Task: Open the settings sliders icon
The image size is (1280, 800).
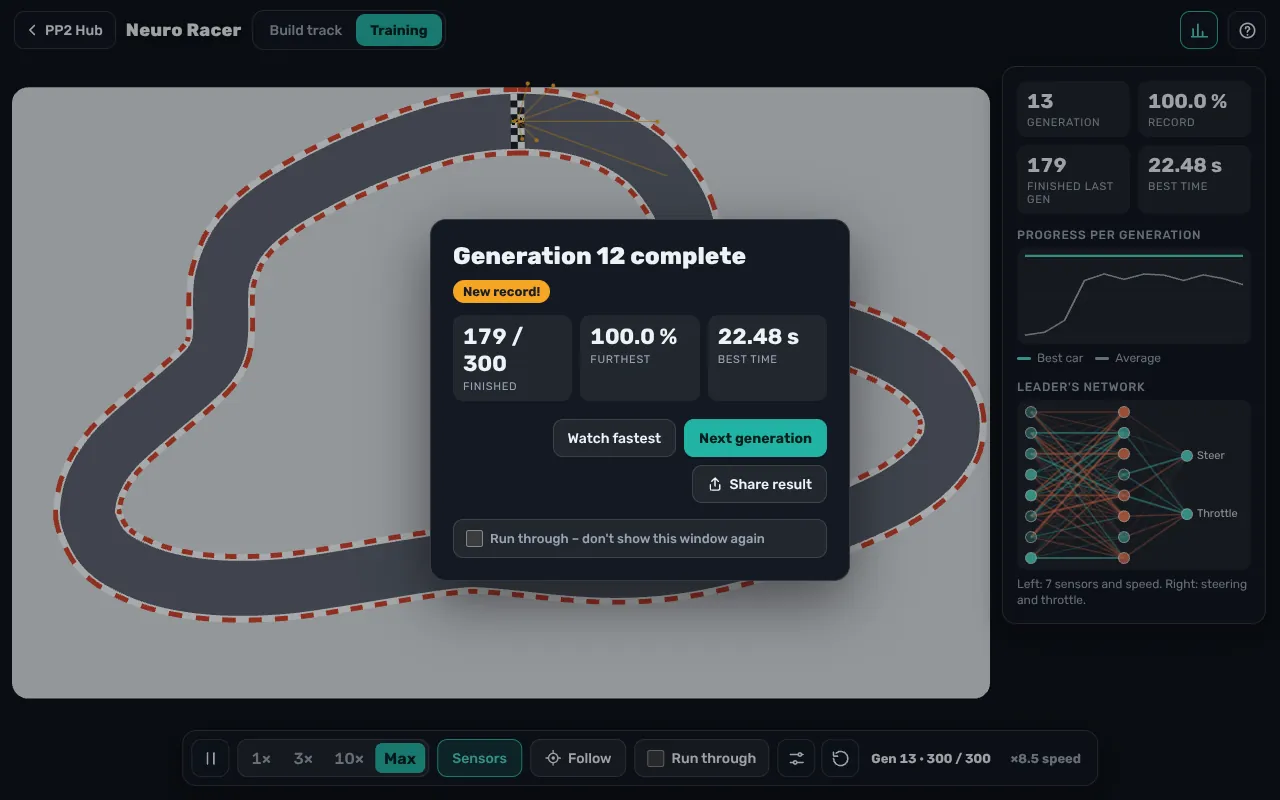Action: tap(796, 758)
